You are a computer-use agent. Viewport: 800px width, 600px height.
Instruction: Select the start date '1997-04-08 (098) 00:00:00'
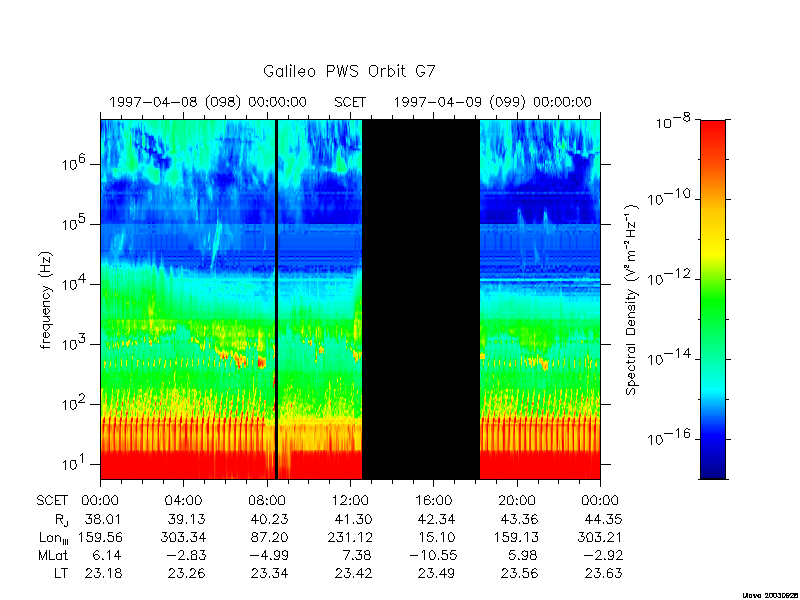(x=208, y=102)
